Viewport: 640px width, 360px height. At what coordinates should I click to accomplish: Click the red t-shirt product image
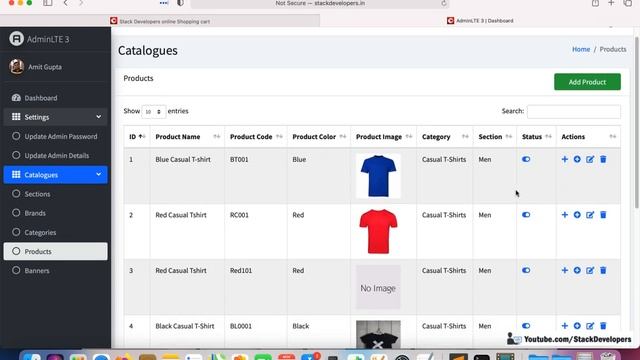pyautogui.click(x=378, y=231)
